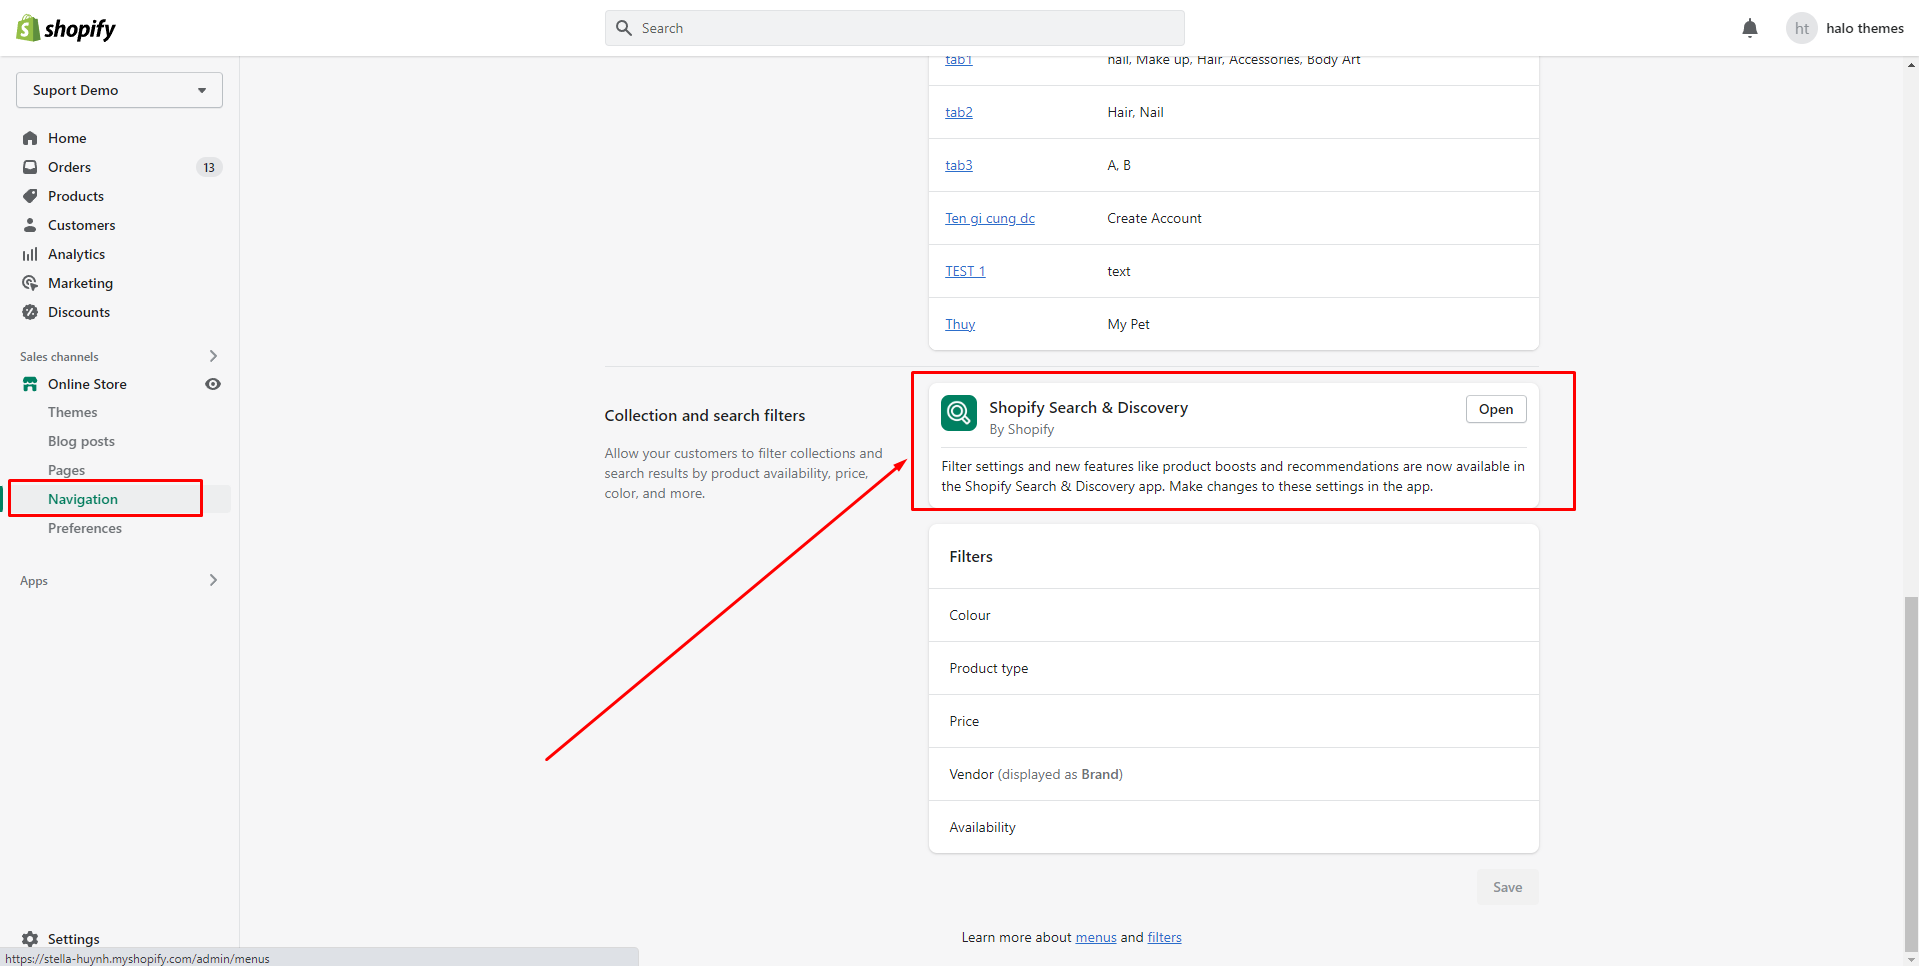1919x966 pixels.
Task: Open the notifications bell
Action: [x=1749, y=28]
